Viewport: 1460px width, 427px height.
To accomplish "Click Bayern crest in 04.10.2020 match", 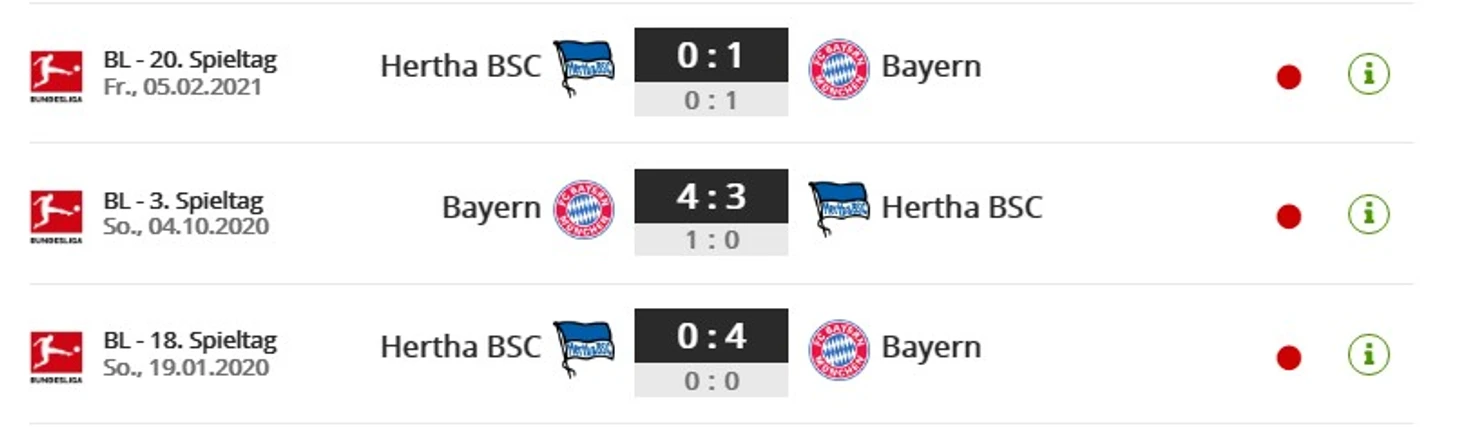I will (583, 209).
